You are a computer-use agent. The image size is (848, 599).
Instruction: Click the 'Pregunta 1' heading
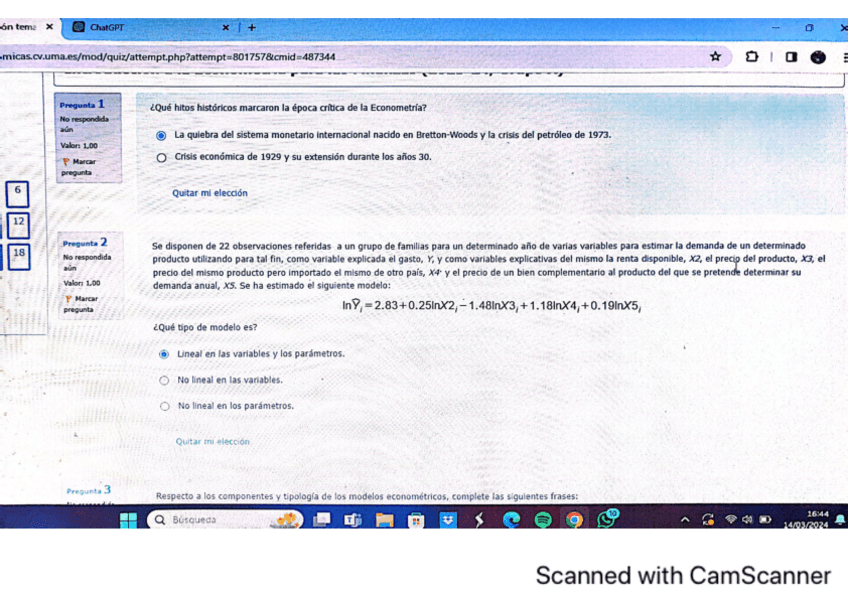[82, 104]
